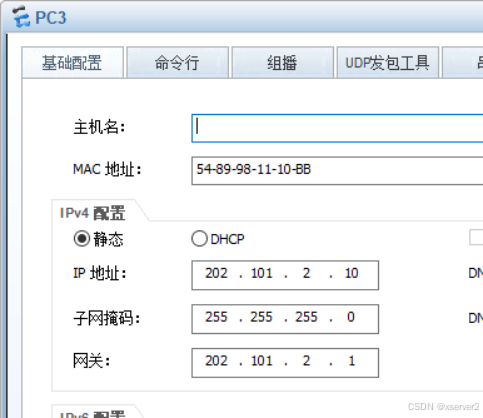Click the PC3 window title icon
Viewport: 483px width, 418px height.
(x=21, y=17)
